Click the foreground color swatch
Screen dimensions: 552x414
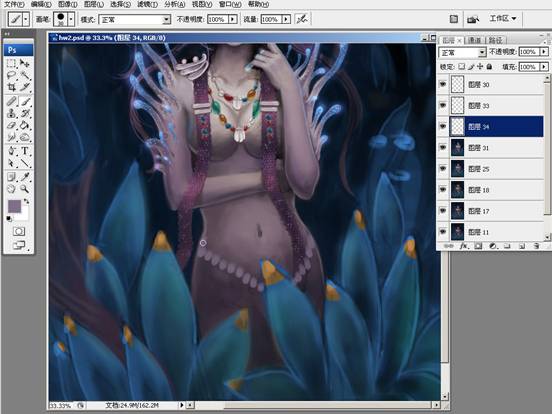pos(14,206)
